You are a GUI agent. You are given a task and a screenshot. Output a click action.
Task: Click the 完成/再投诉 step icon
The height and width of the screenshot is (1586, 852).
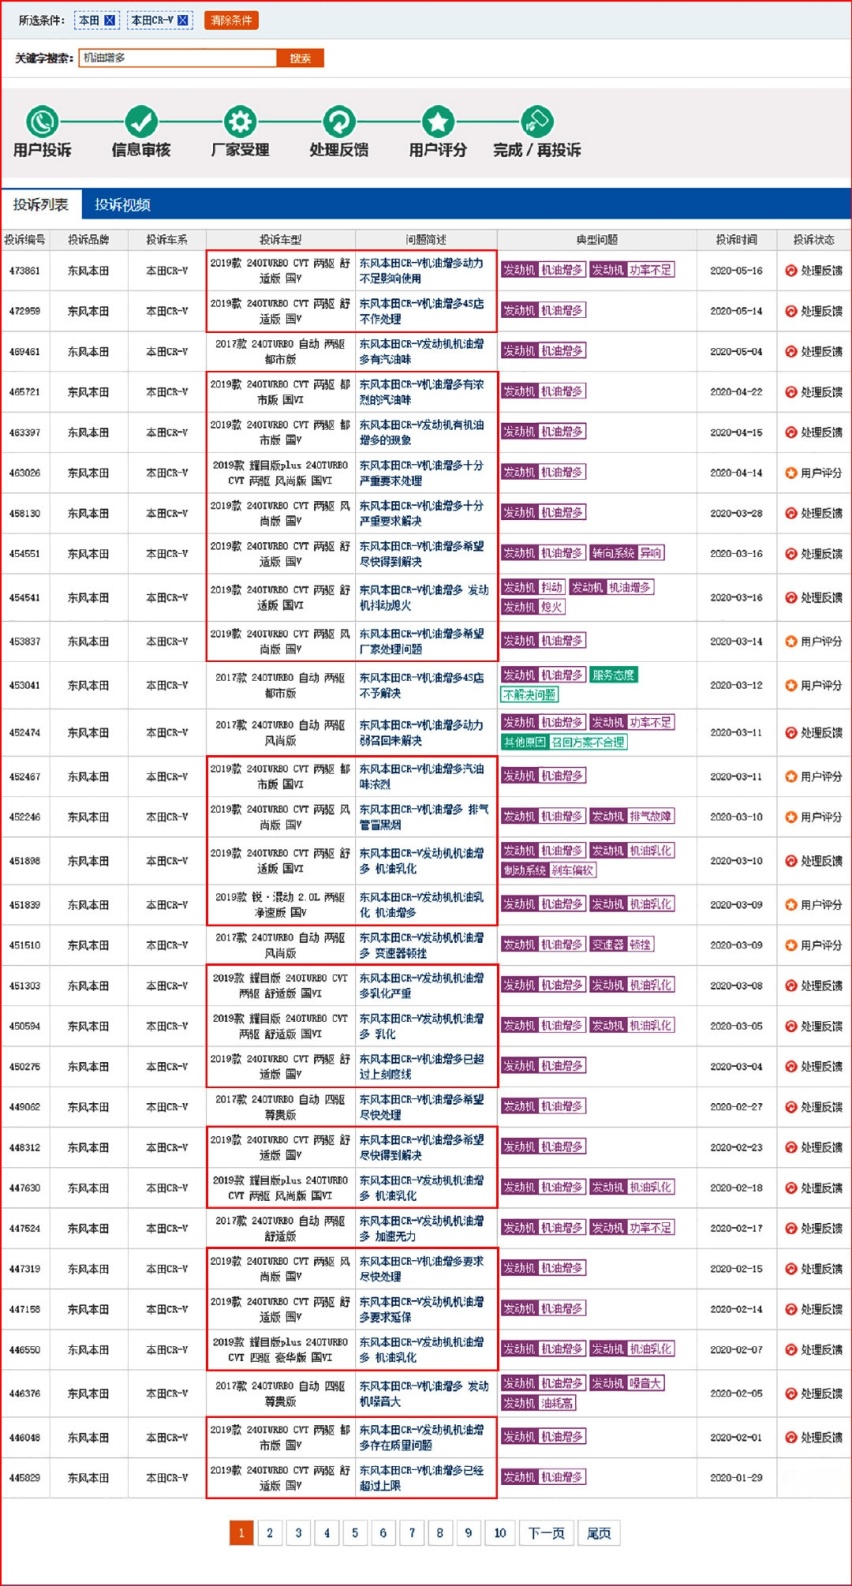[x=537, y=122]
